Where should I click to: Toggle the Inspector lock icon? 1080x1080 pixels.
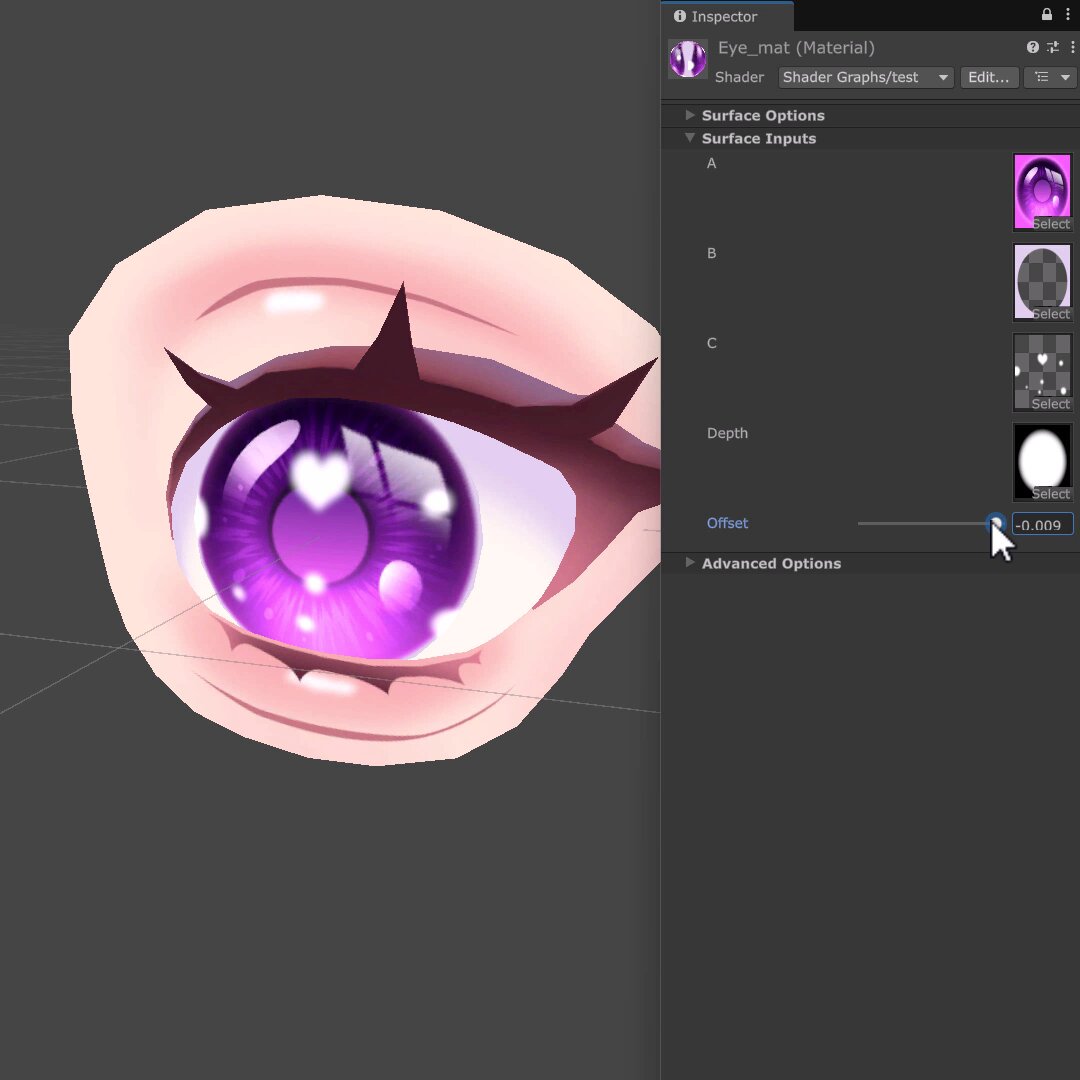(x=1046, y=14)
